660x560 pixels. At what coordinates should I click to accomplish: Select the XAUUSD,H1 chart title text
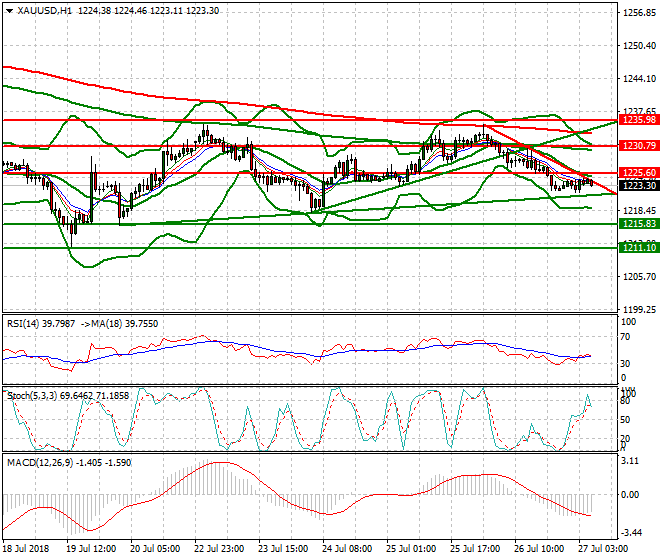pyautogui.click(x=45, y=11)
